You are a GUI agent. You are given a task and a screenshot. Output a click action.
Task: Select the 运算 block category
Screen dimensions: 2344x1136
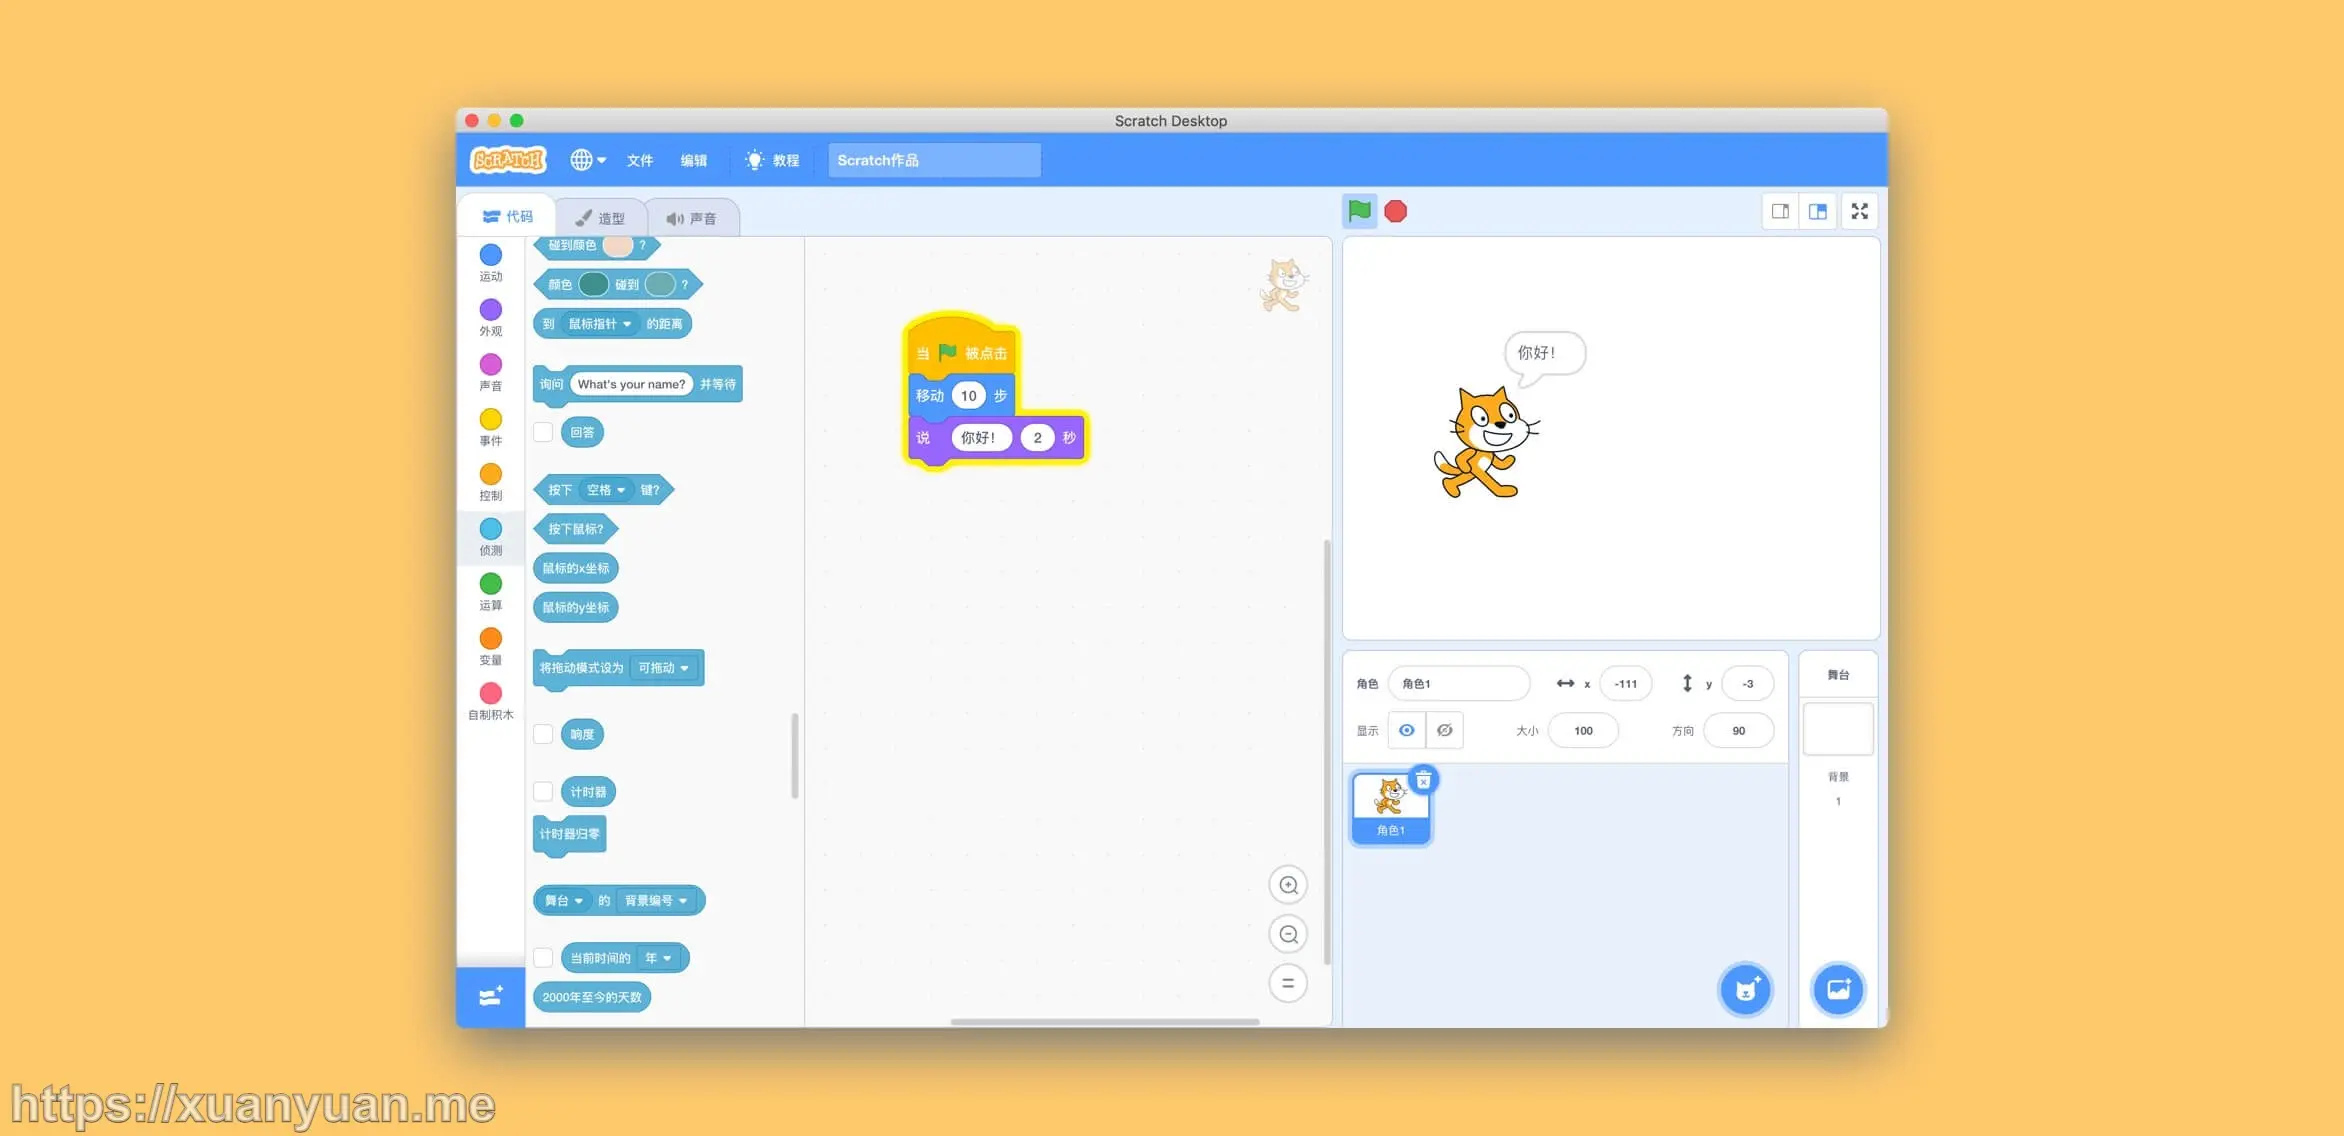point(491,592)
